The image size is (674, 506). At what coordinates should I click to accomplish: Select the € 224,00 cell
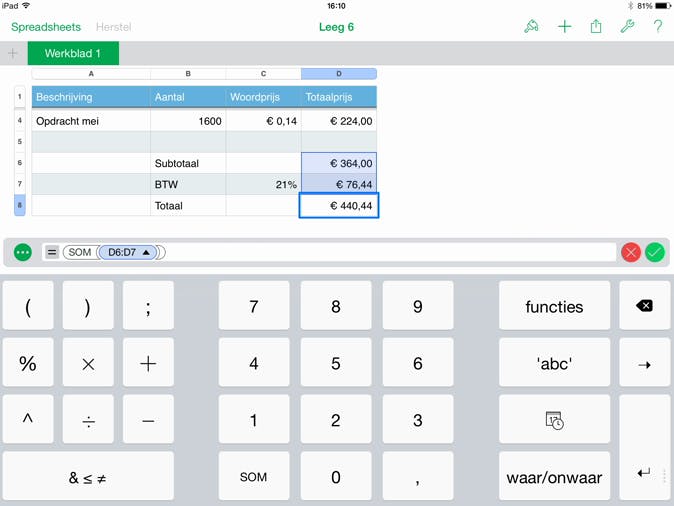(339, 121)
